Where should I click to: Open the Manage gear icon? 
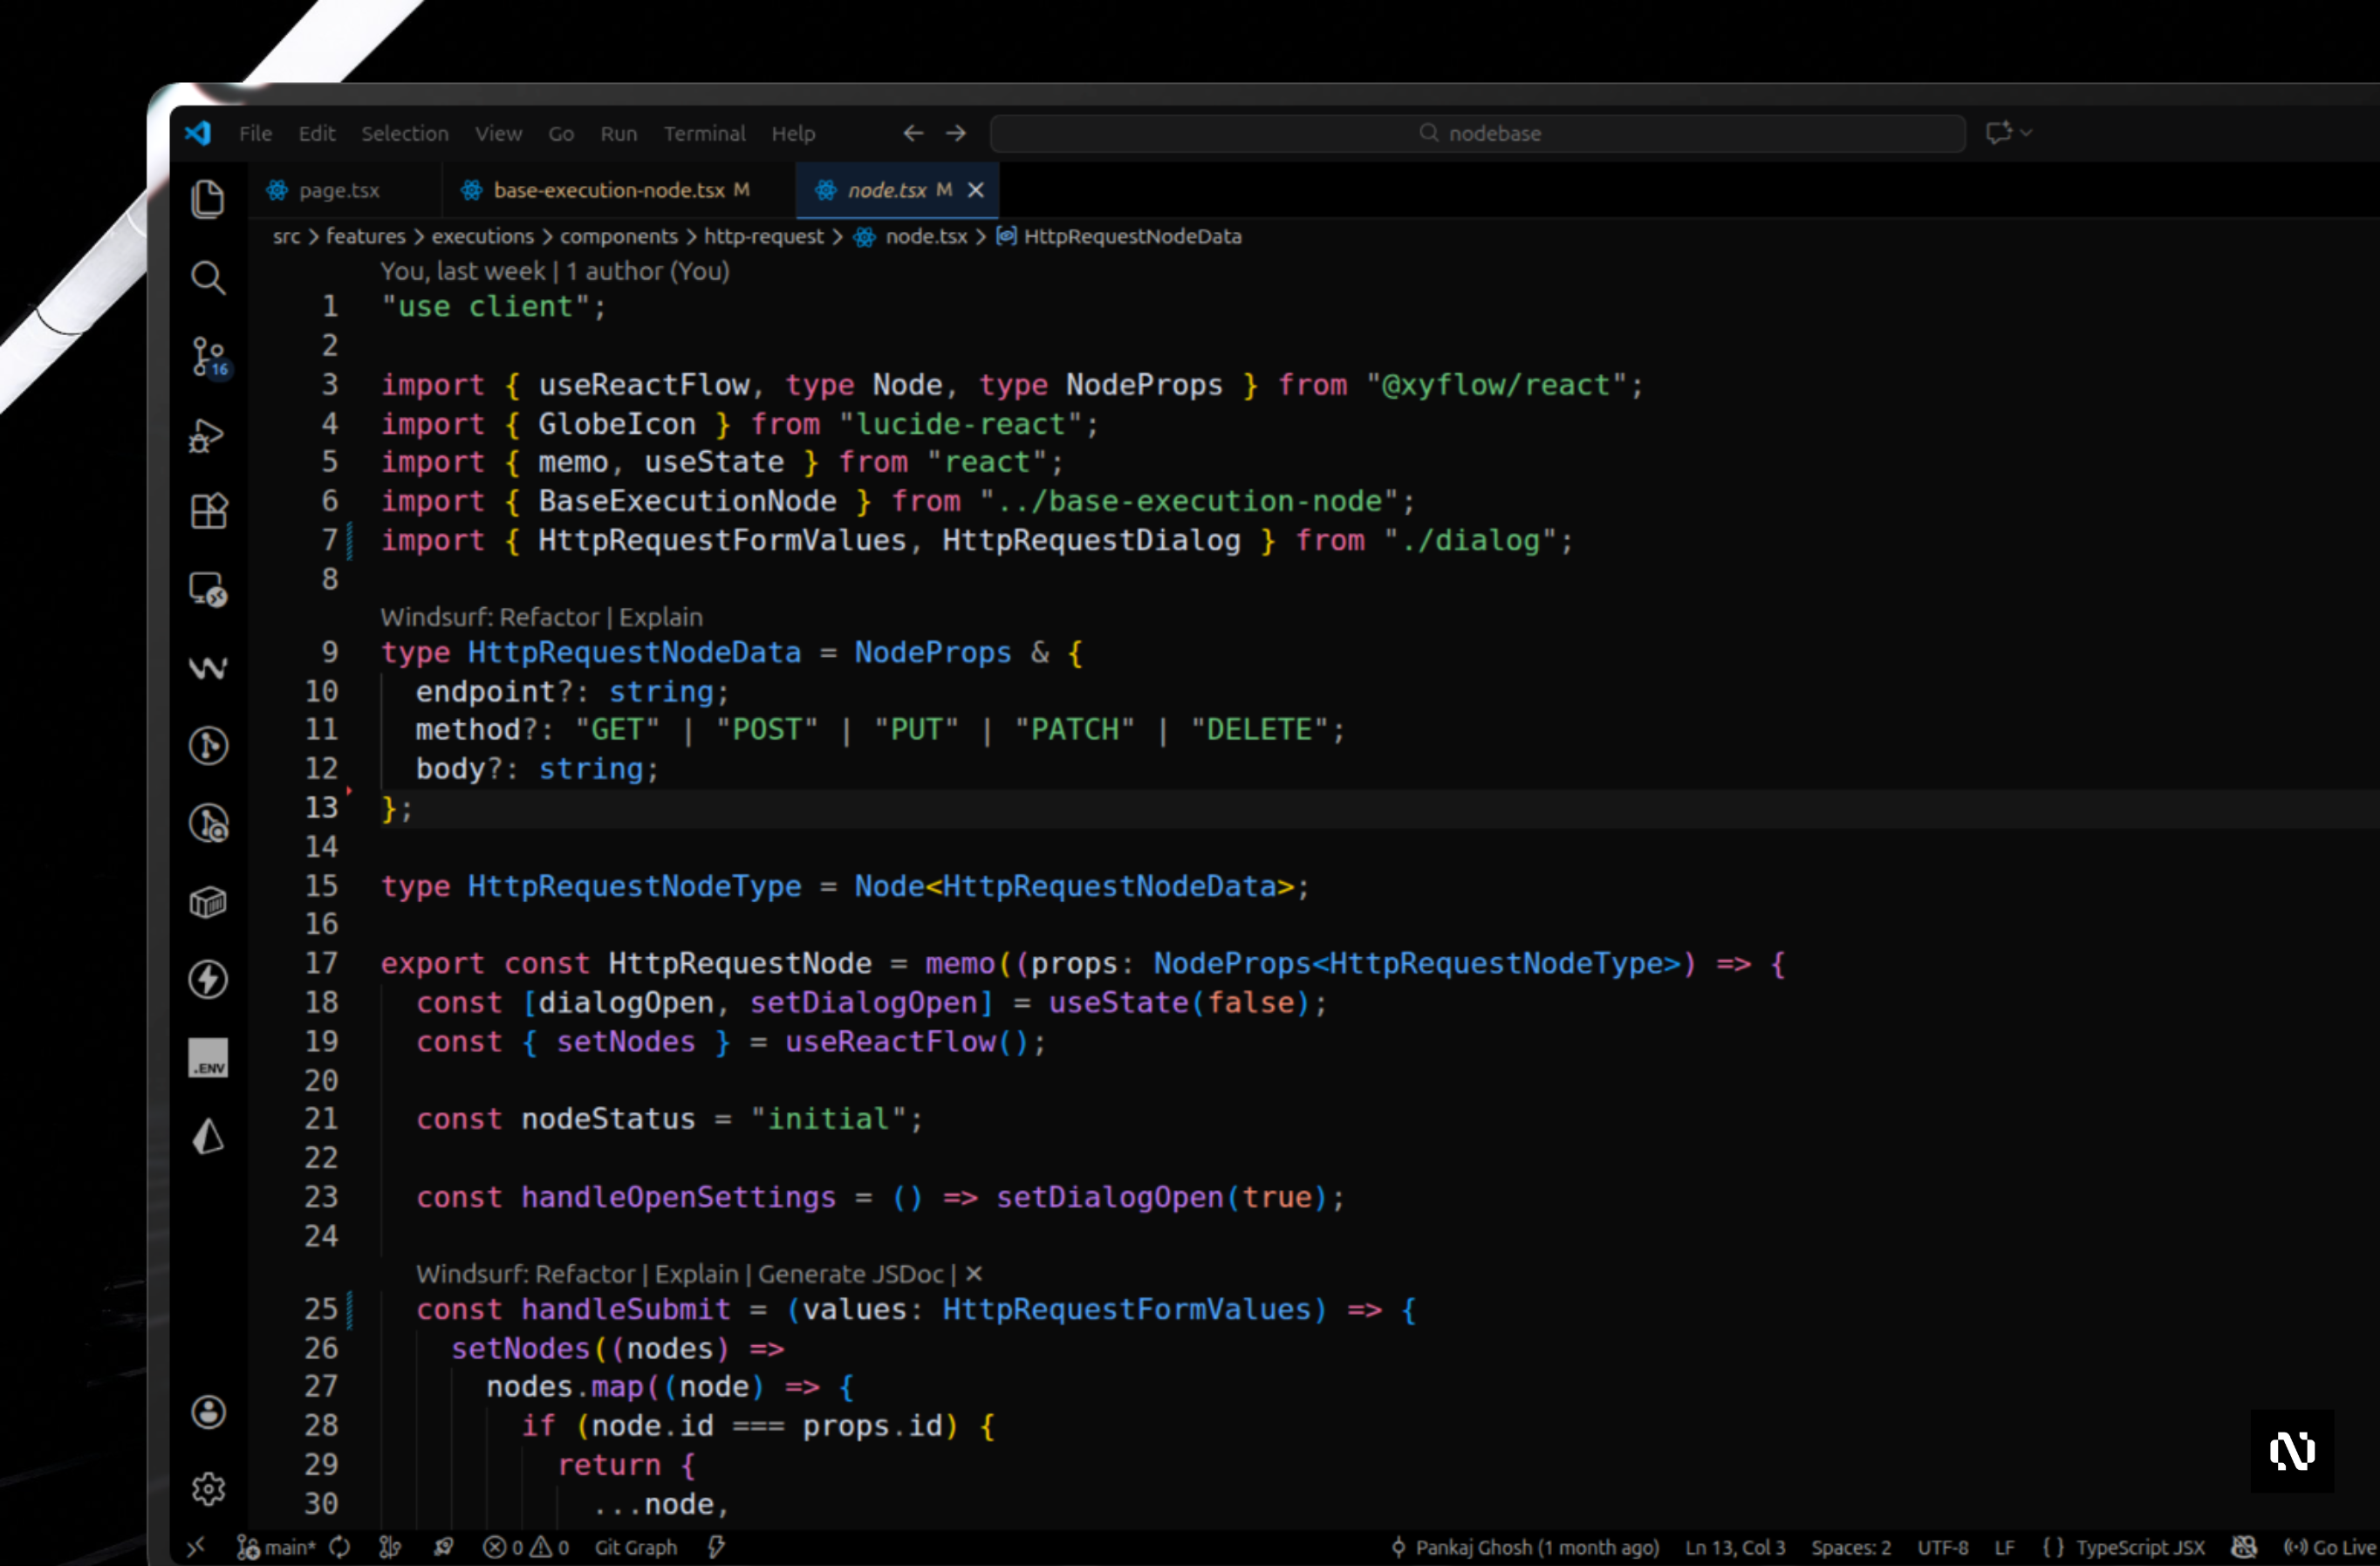[x=208, y=1489]
